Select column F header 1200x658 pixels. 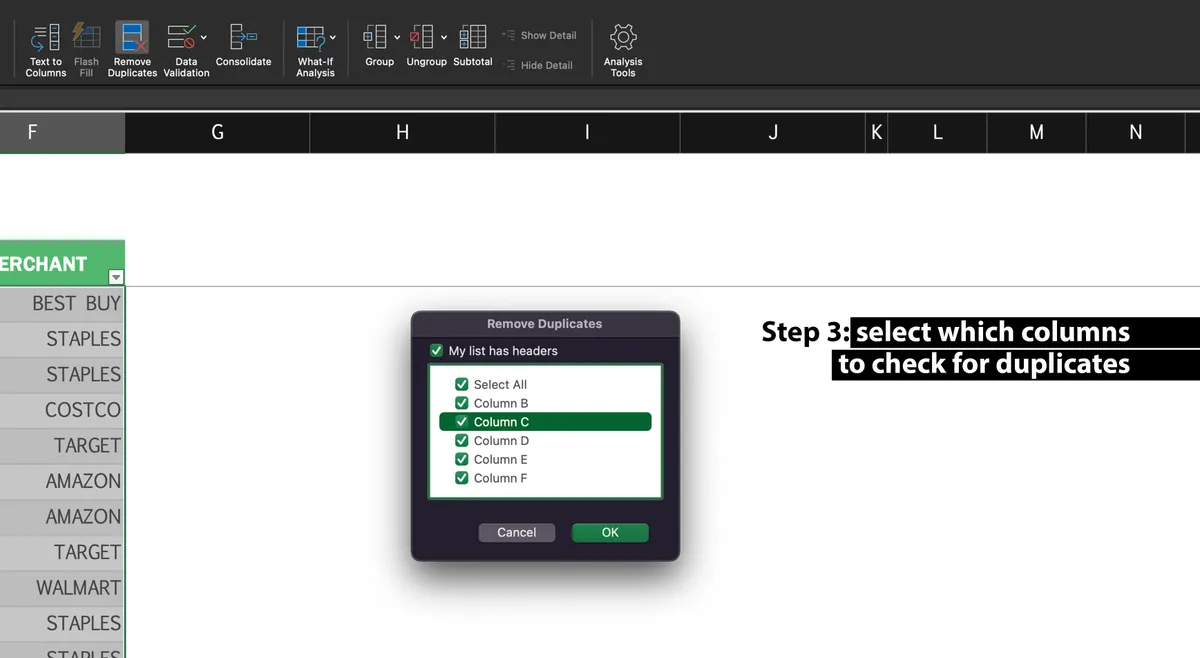click(x=62, y=132)
